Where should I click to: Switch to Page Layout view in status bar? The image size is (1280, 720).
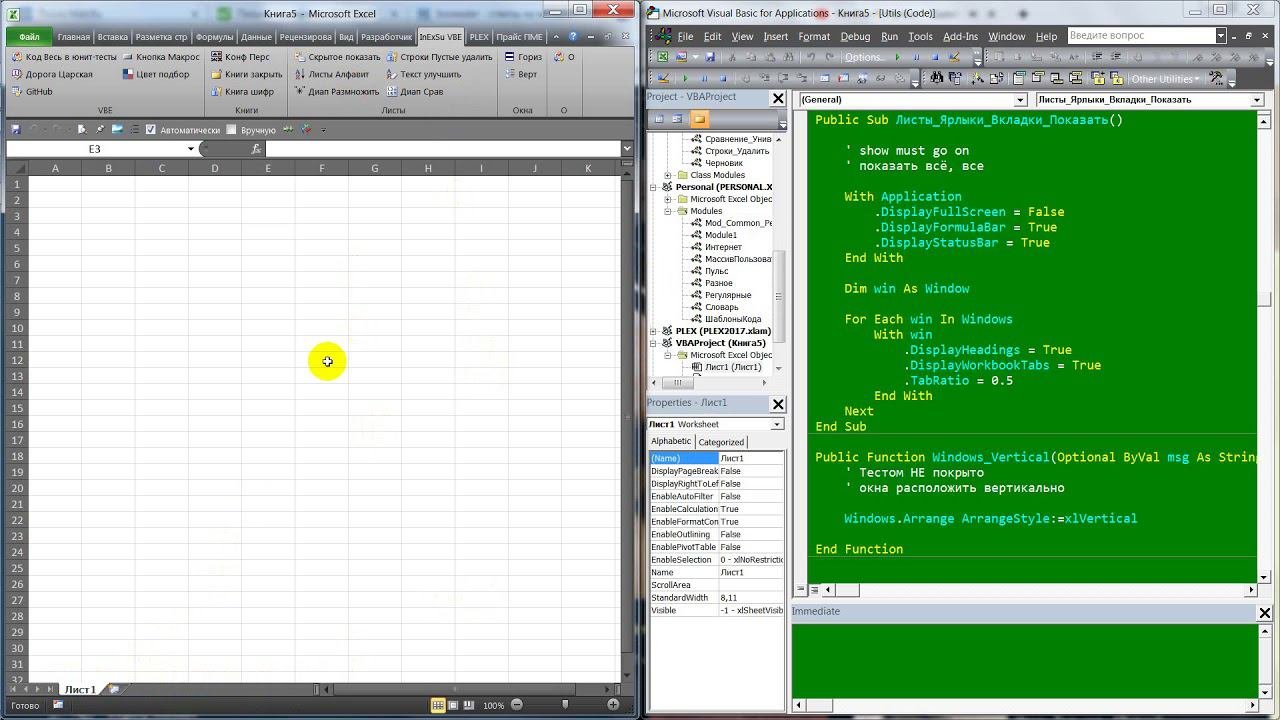click(x=454, y=705)
